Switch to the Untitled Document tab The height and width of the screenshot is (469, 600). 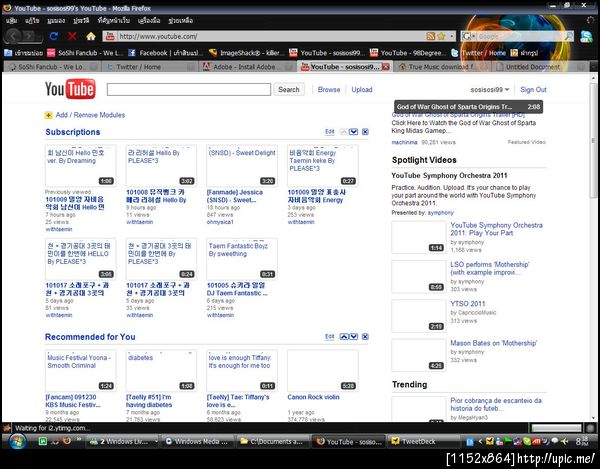coord(540,67)
